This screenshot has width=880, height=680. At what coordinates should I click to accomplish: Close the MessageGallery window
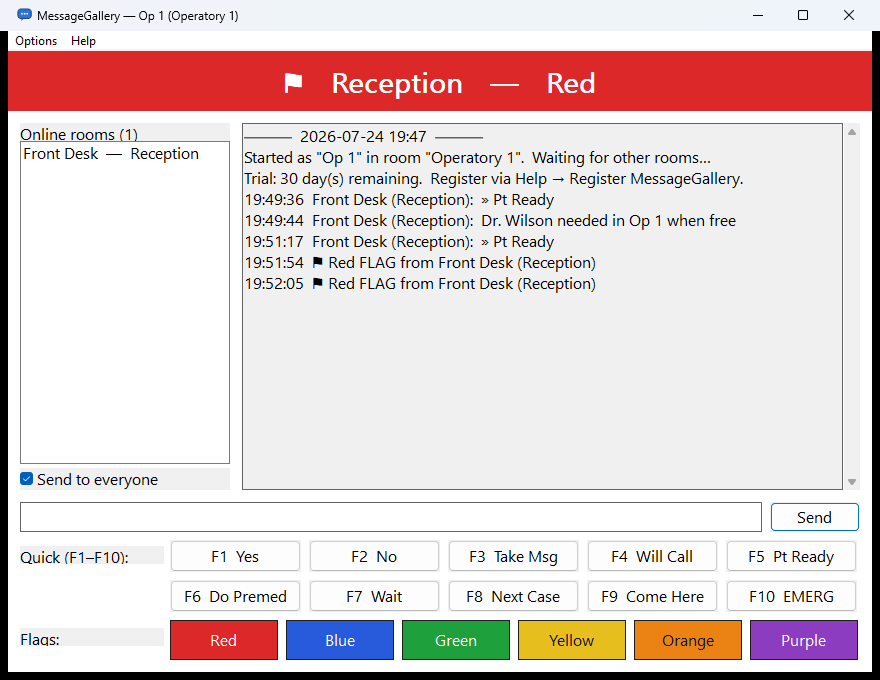click(x=849, y=15)
